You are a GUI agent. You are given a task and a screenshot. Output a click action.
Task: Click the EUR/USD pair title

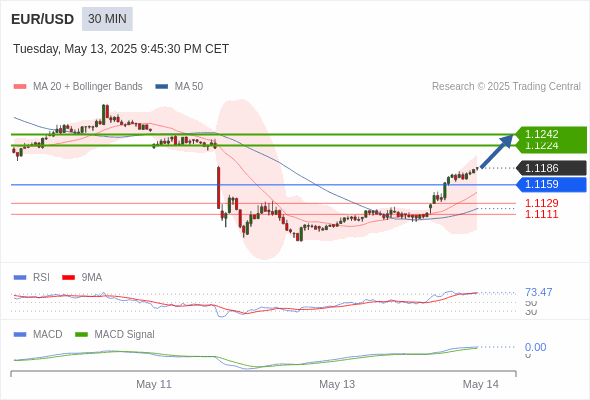click(43, 19)
